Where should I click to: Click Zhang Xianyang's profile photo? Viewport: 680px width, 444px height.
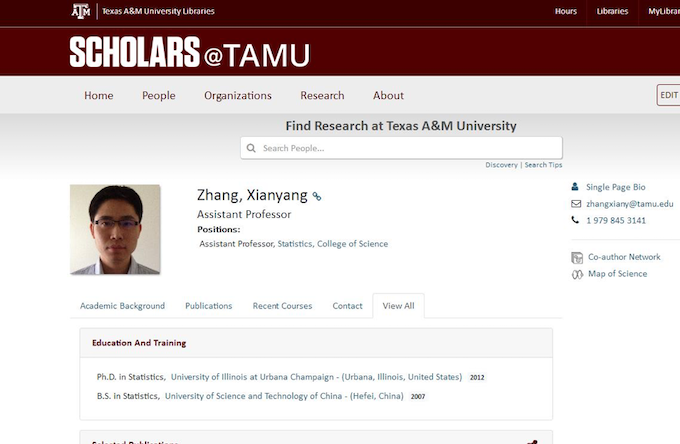[115, 229]
